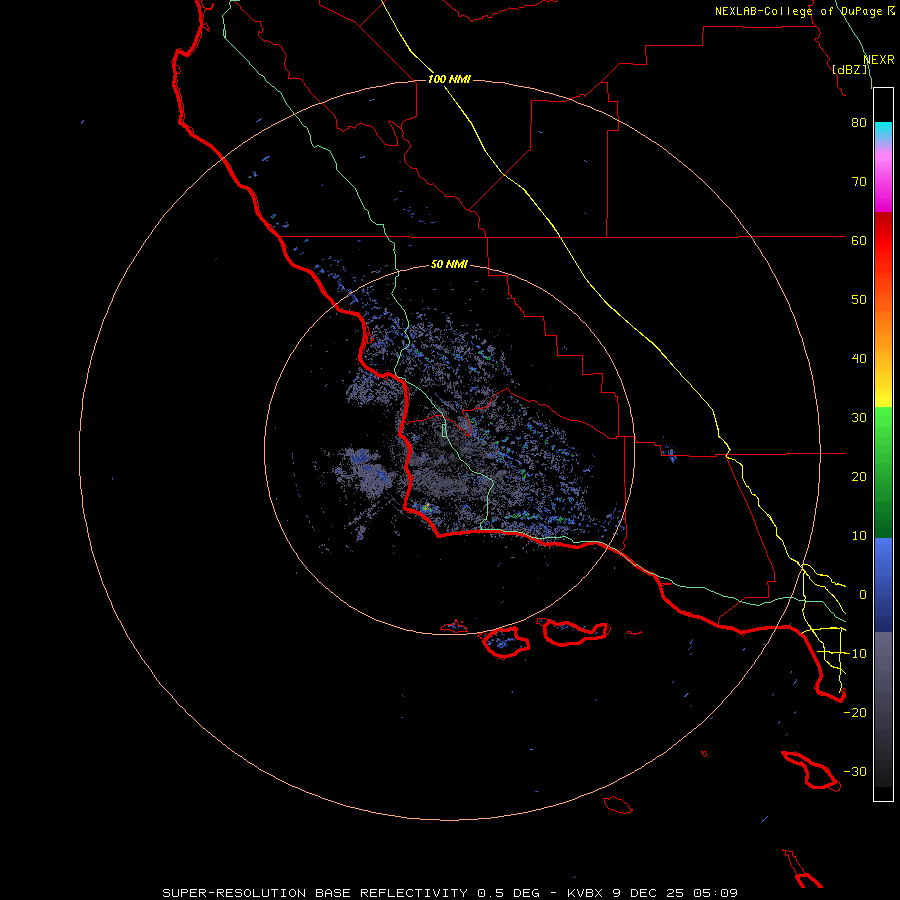Click the "NEXLAB-College of DuPage" header text
The height and width of the screenshot is (900, 900).
(x=800, y=11)
